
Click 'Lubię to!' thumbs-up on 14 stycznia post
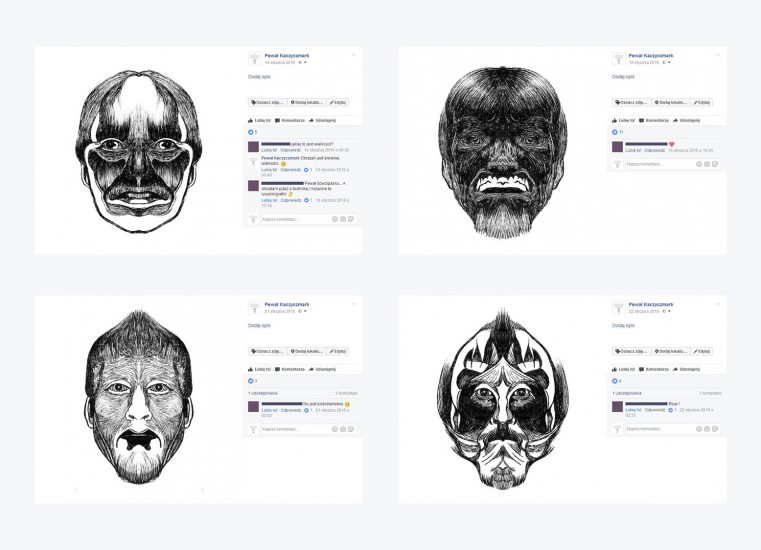click(x=259, y=120)
